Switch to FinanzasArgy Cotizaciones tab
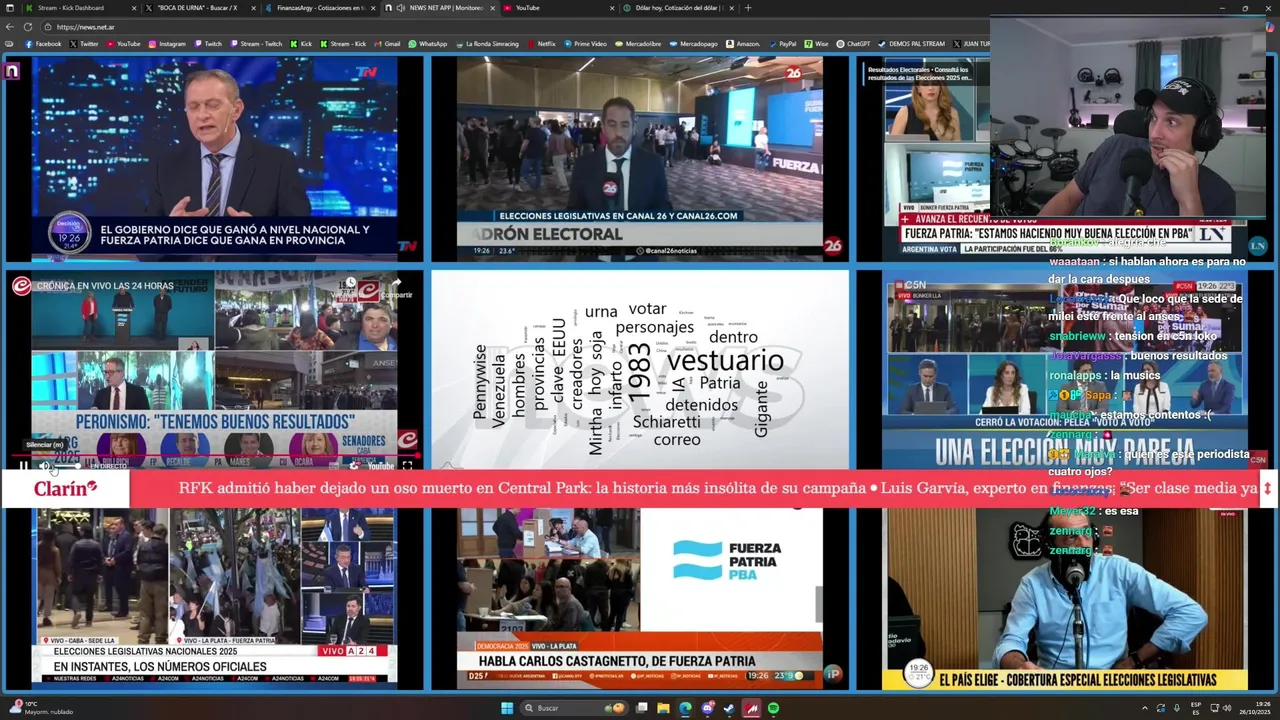This screenshot has height=720, width=1280. click(x=319, y=8)
